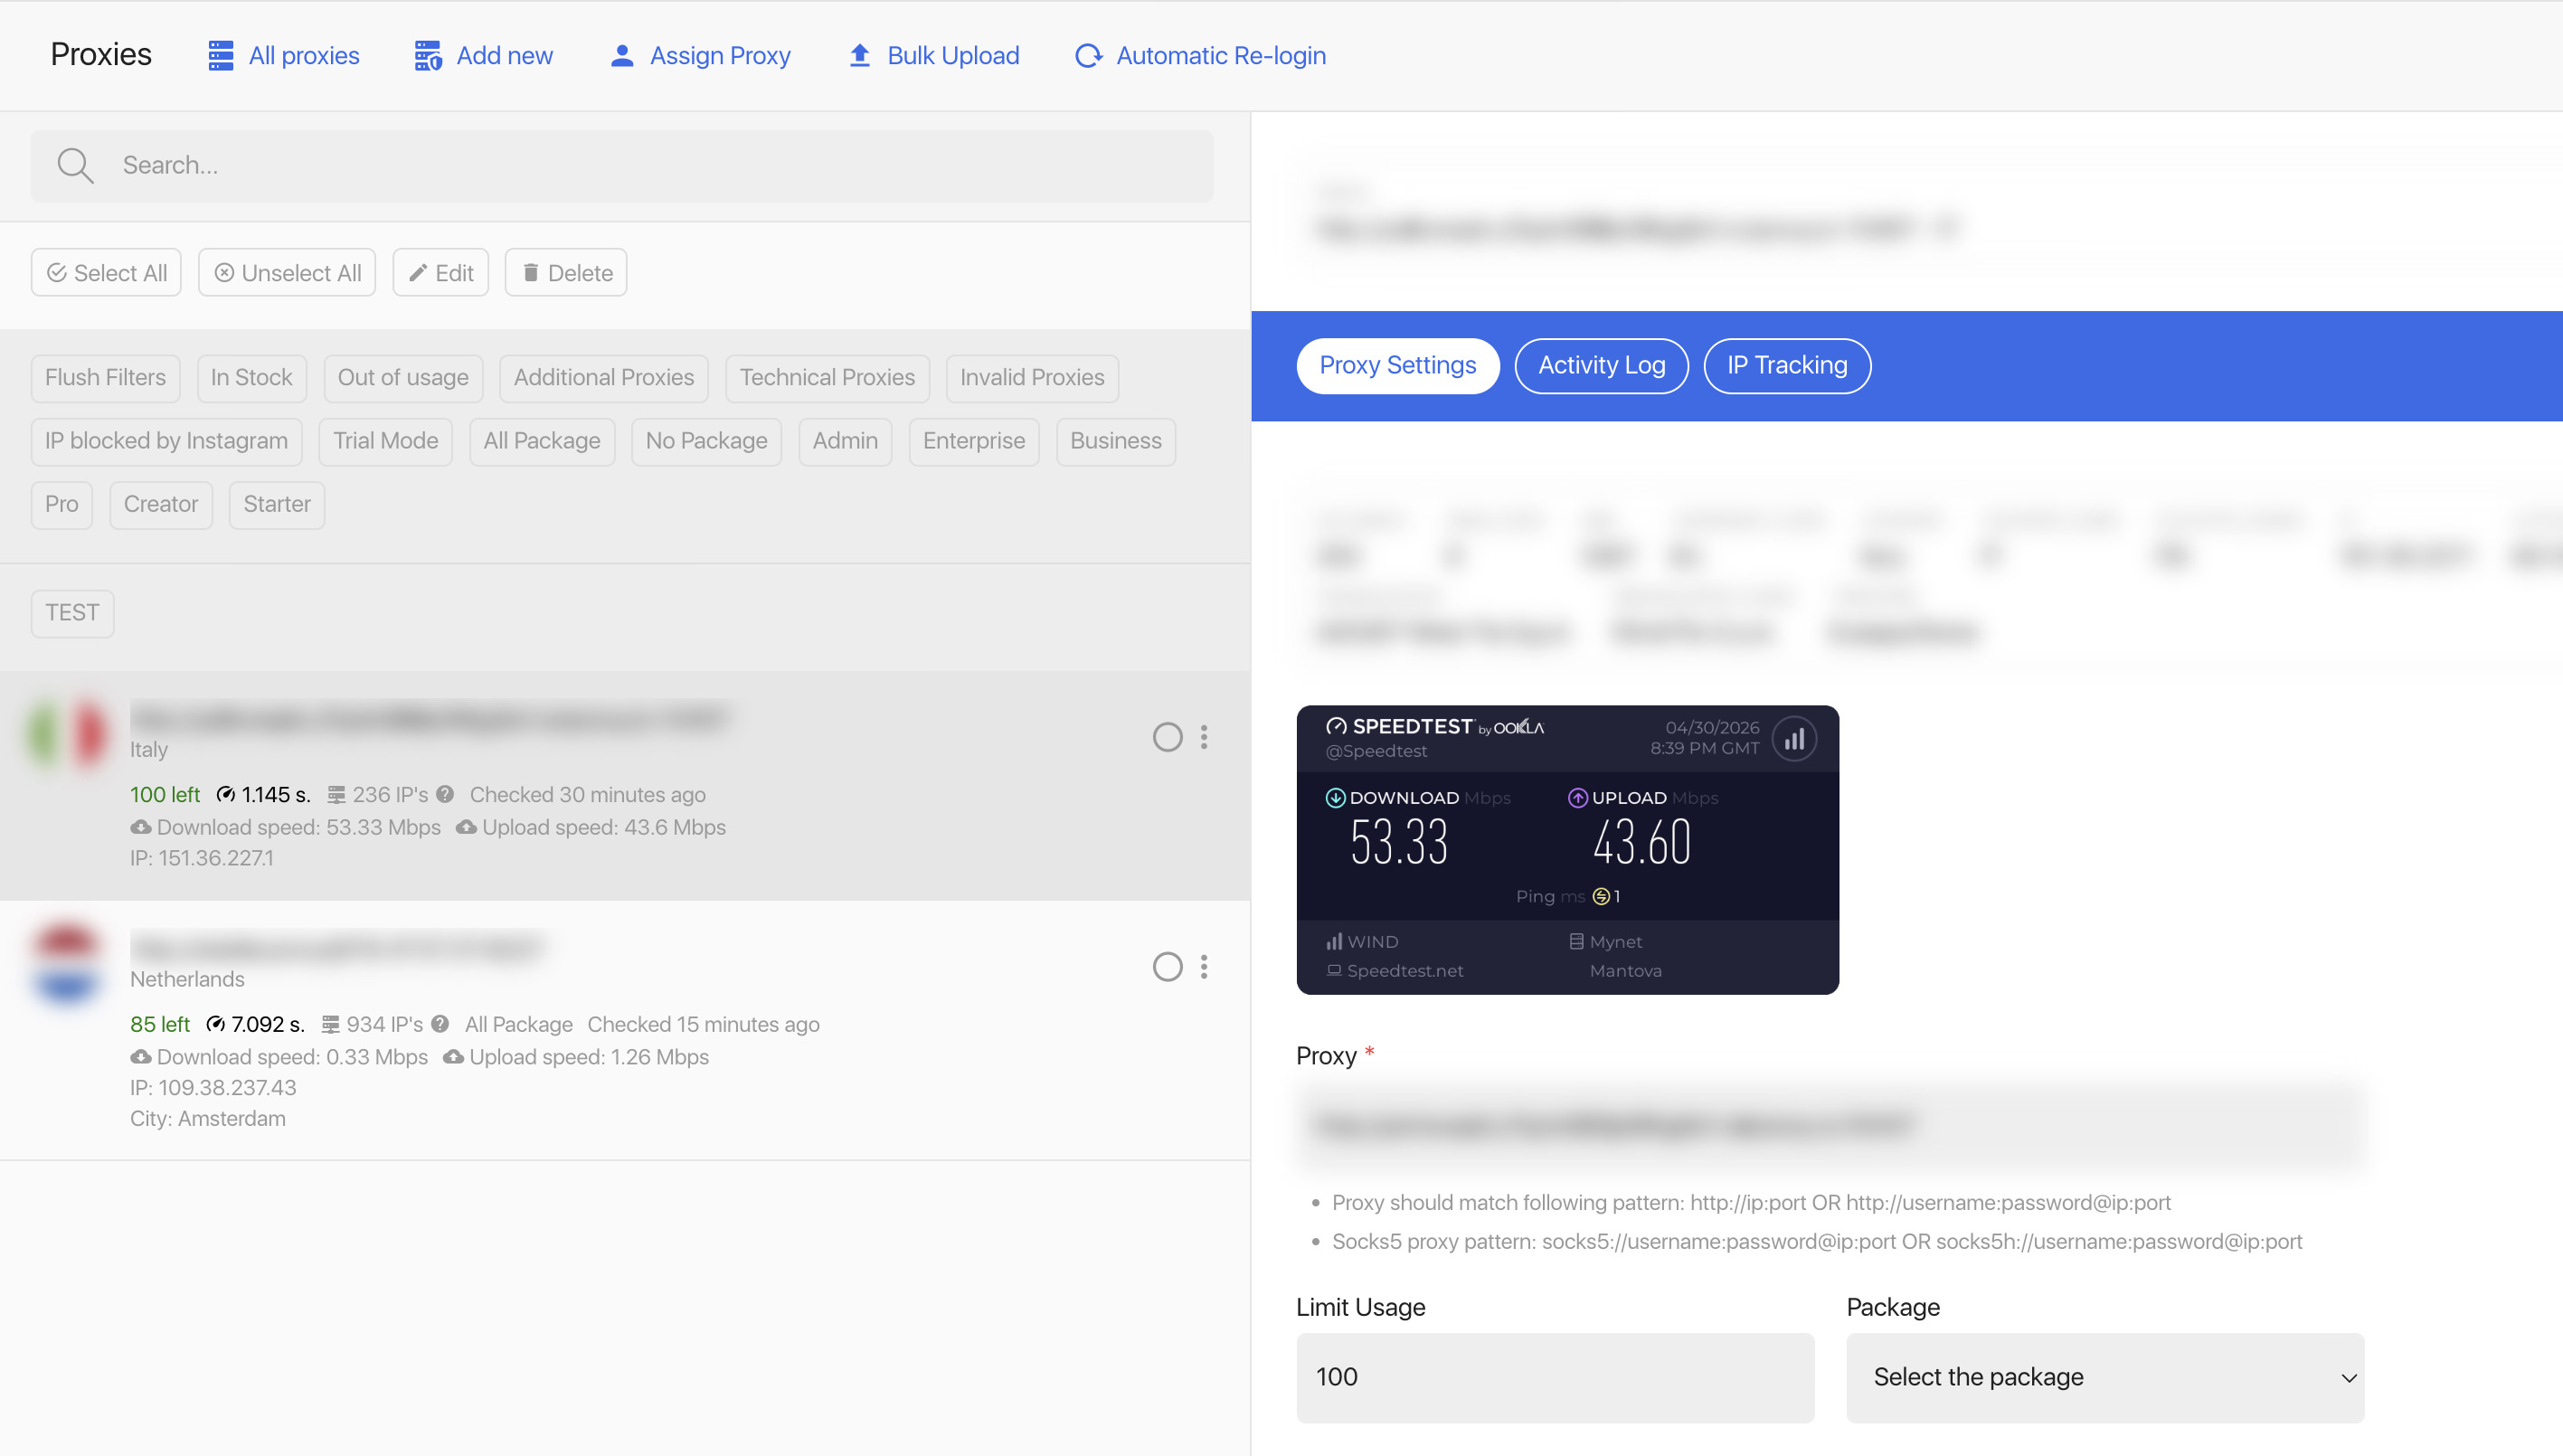This screenshot has width=2563, height=1456.
Task: Click the search magnifier icon
Action: 75,166
